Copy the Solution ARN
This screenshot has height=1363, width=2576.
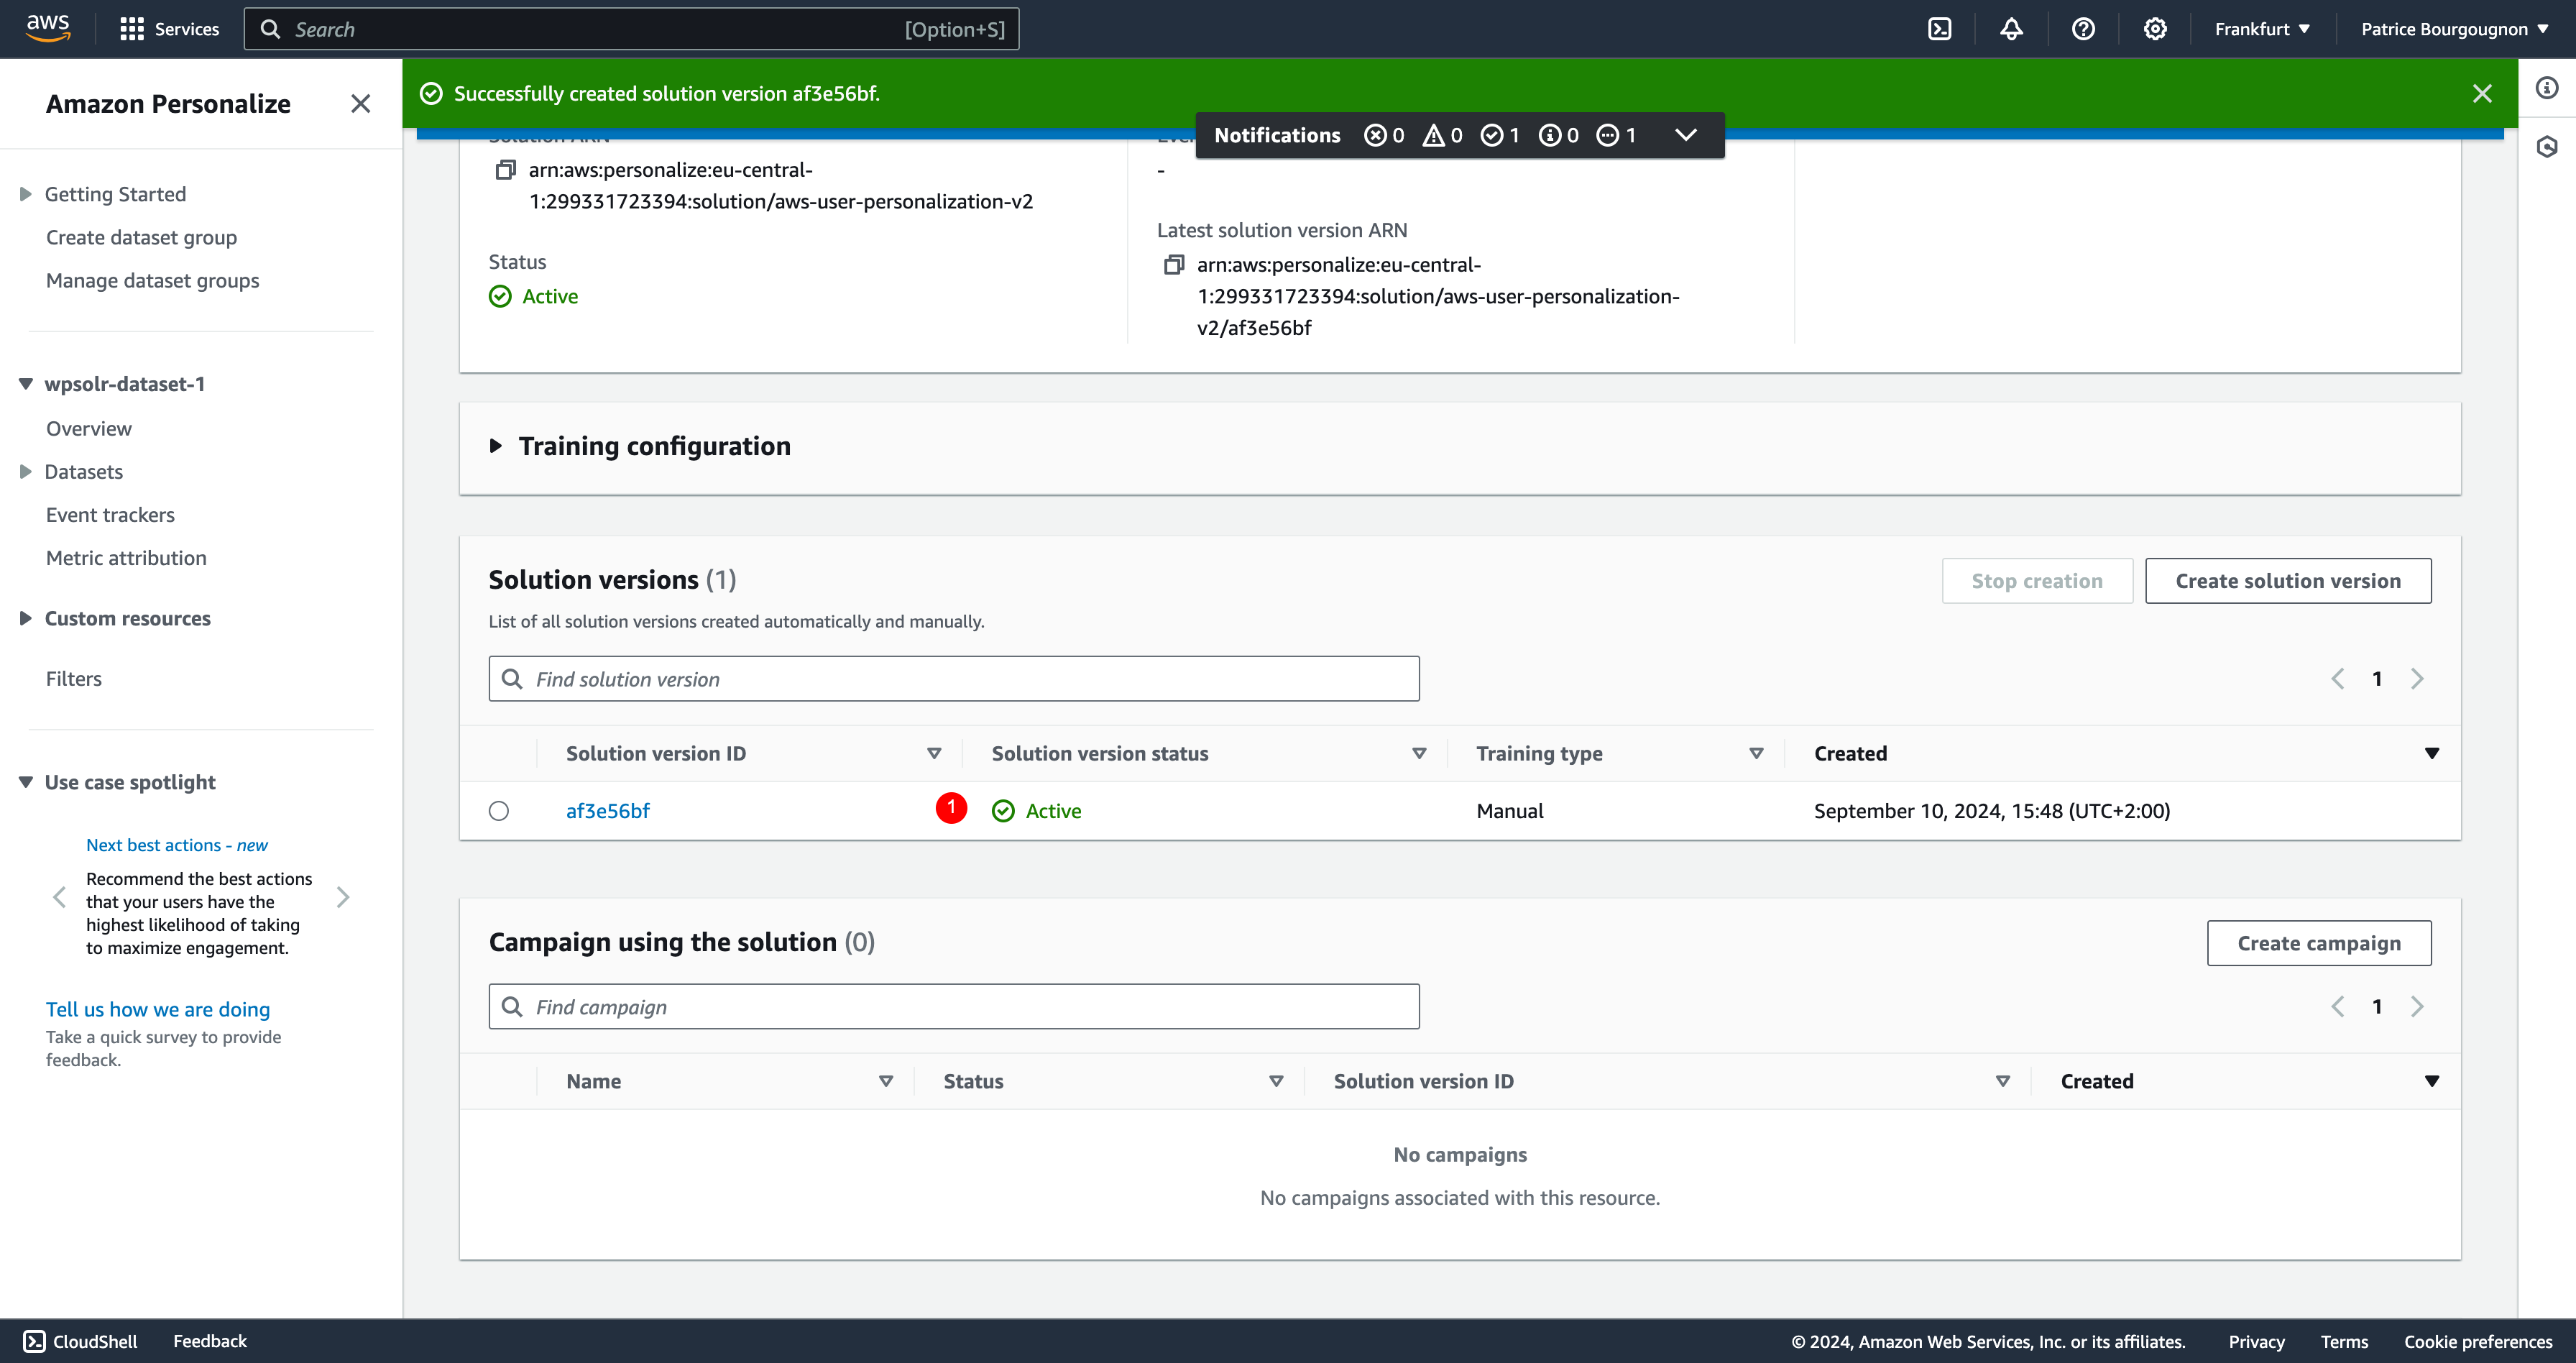pos(505,170)
